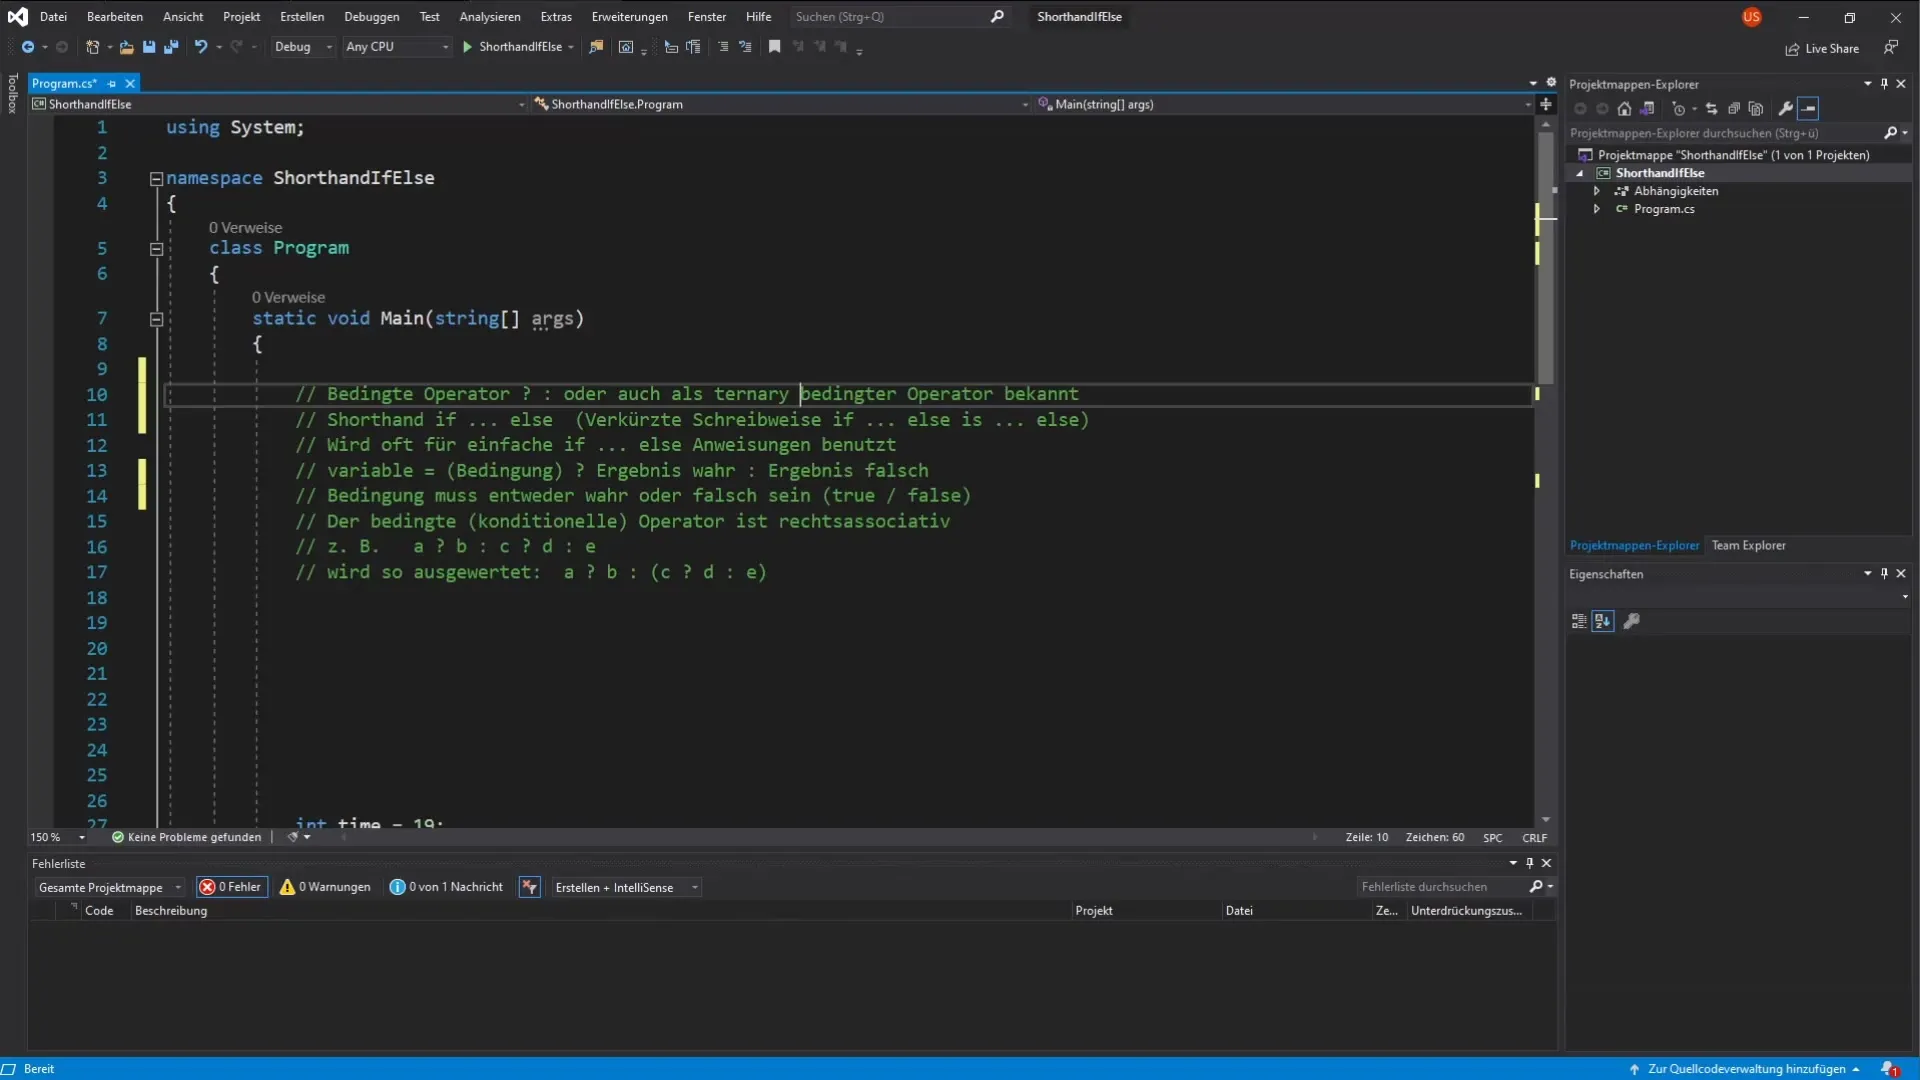
Task: Uncomment the selected lines icon
Action: [745, 47]
